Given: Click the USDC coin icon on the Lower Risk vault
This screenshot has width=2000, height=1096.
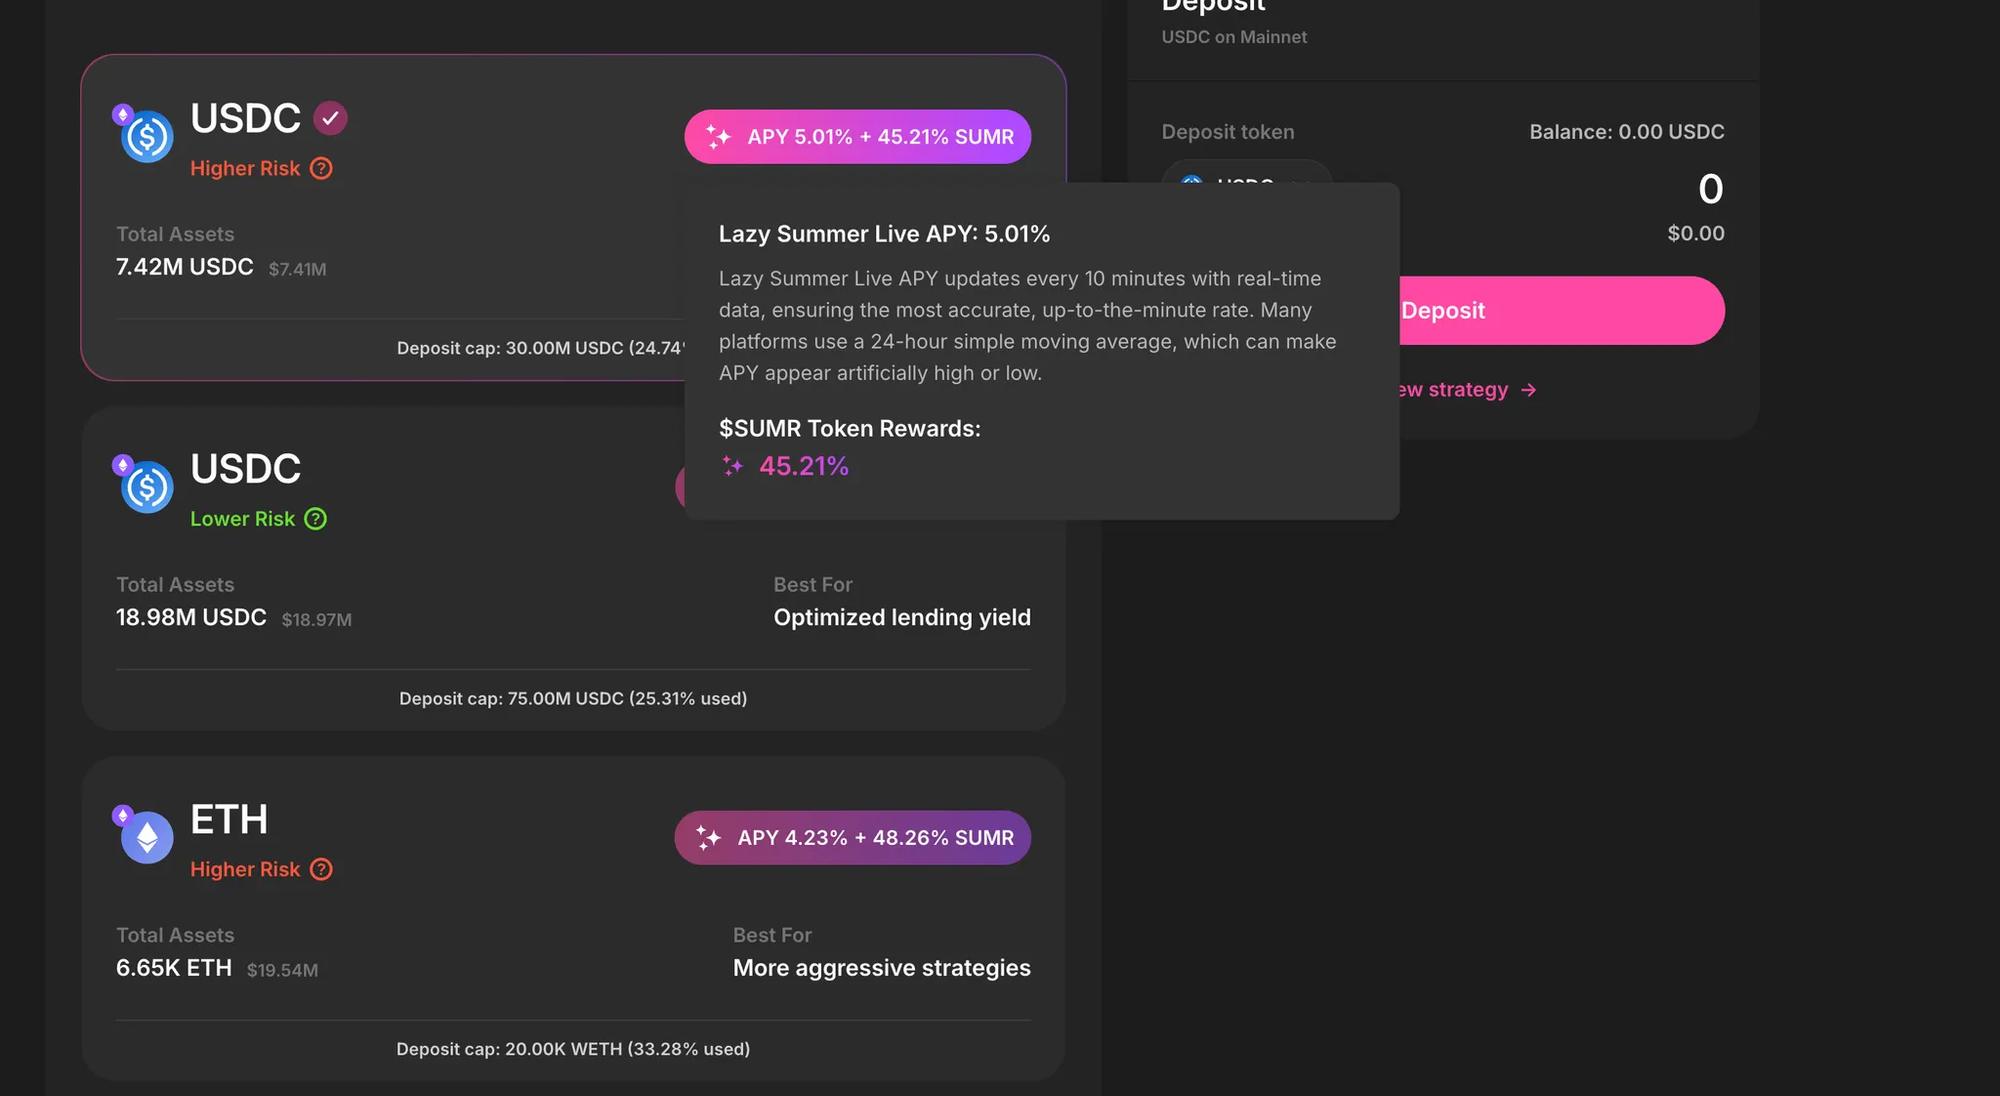Looking at the screenshot, I should click(147, 487).
